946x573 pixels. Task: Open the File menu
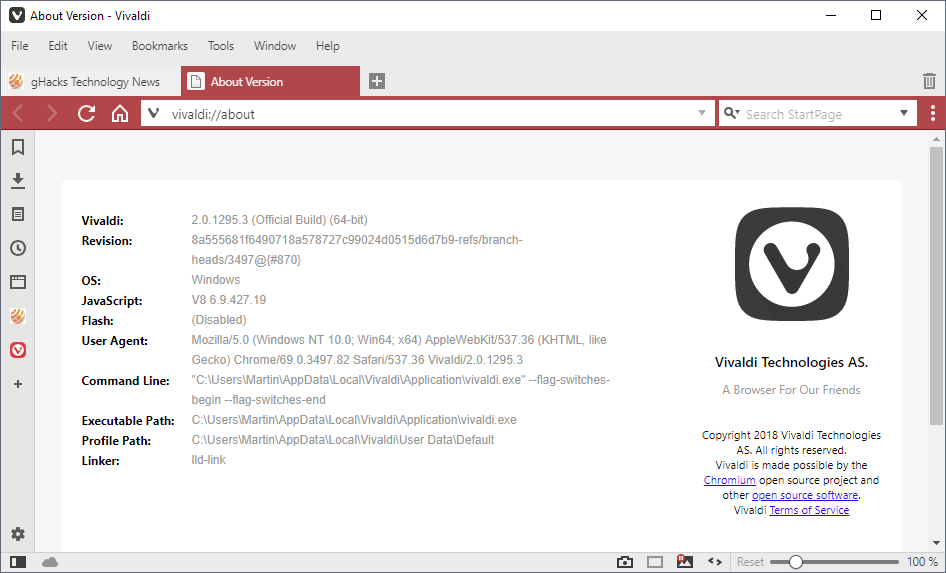pos(20,46)
